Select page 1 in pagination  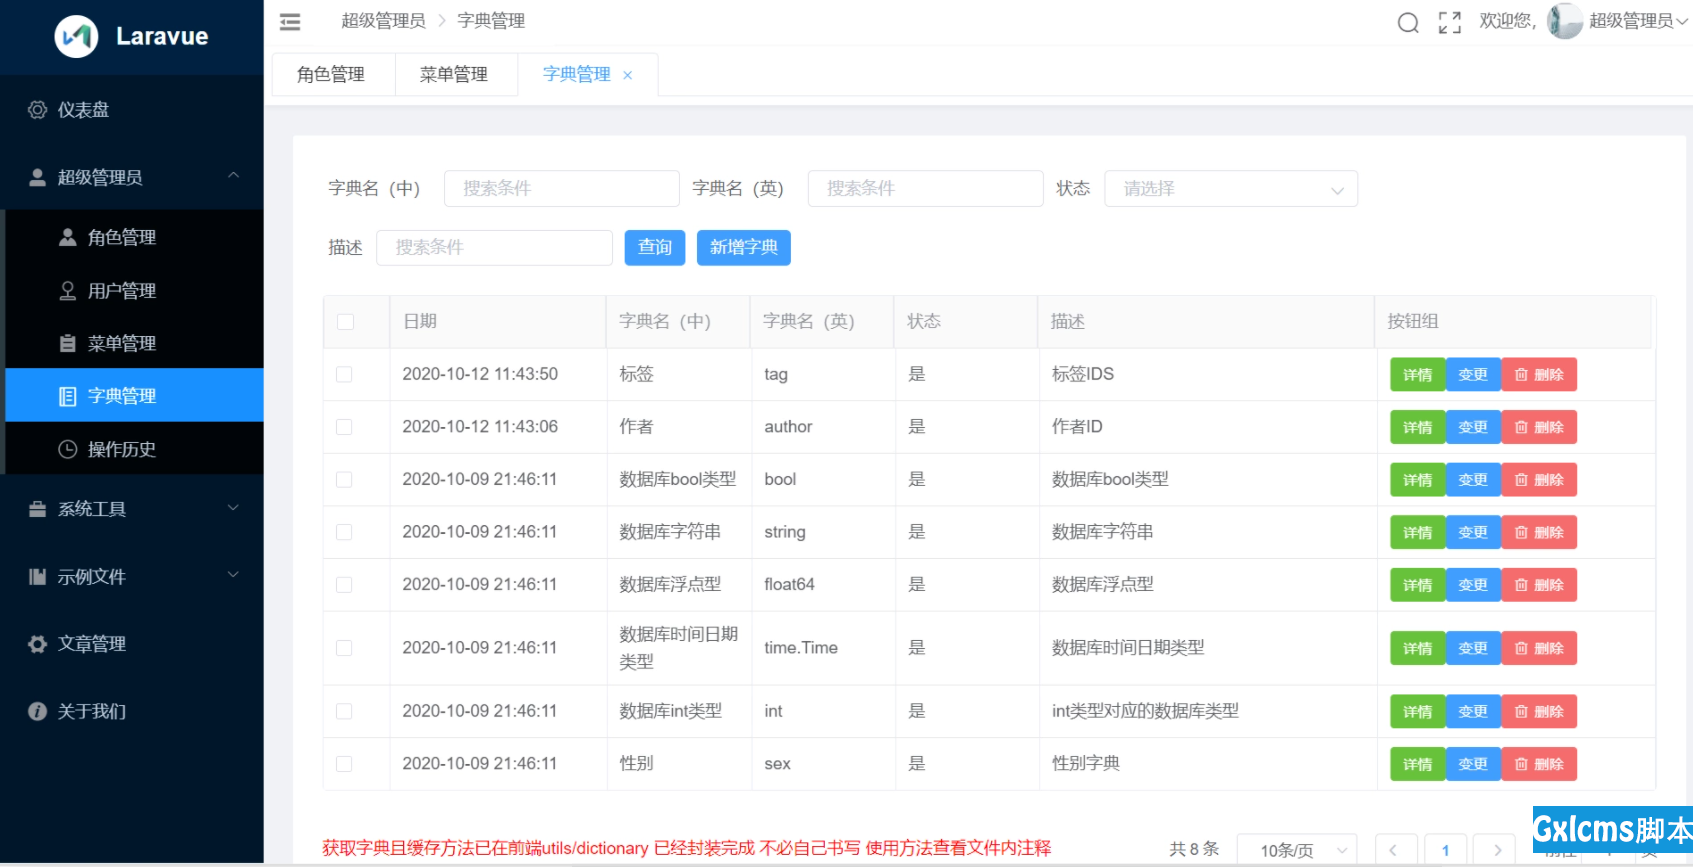pyautogui.click(x=1446, y=850)
